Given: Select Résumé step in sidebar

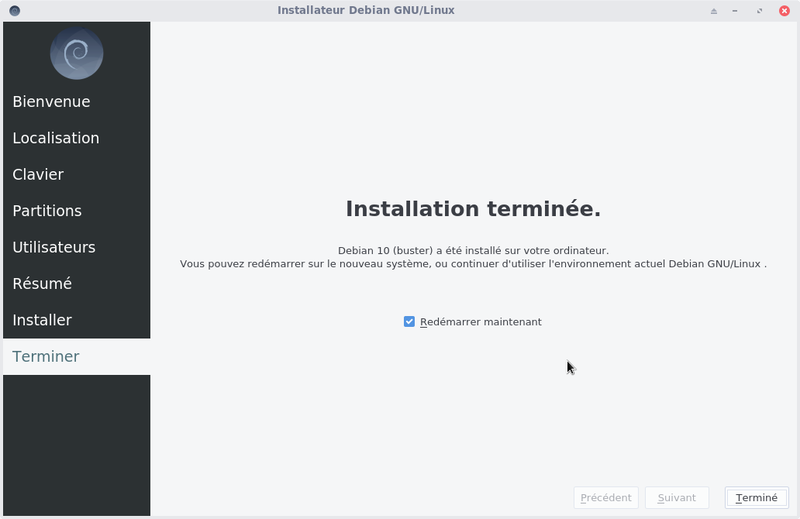Looking at the screenshot, I should click(77, 283).
